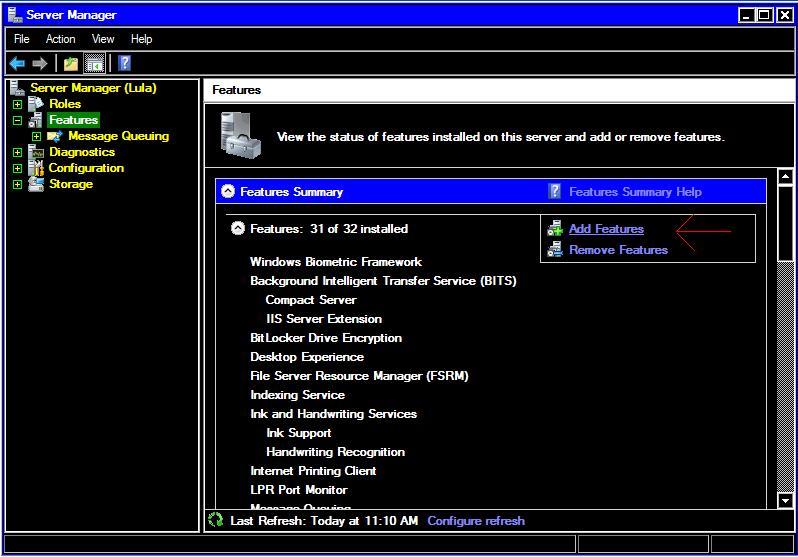
Task: Toggle the Show/Hide console tree toolbar icon
Action: (94, 64)
